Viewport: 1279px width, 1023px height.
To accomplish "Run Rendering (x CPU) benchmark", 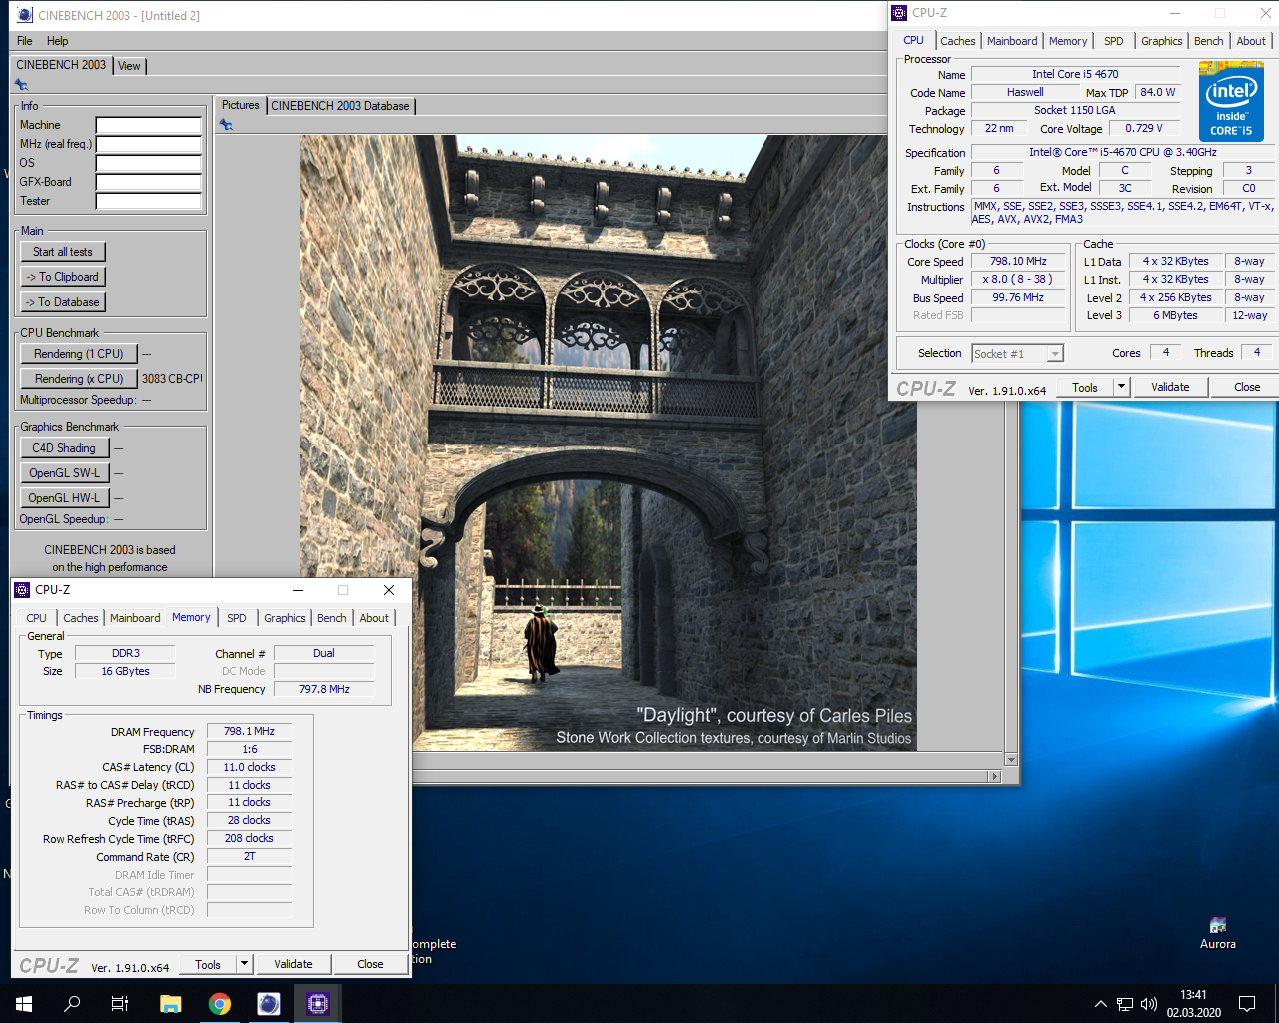I will pos(79,379).
